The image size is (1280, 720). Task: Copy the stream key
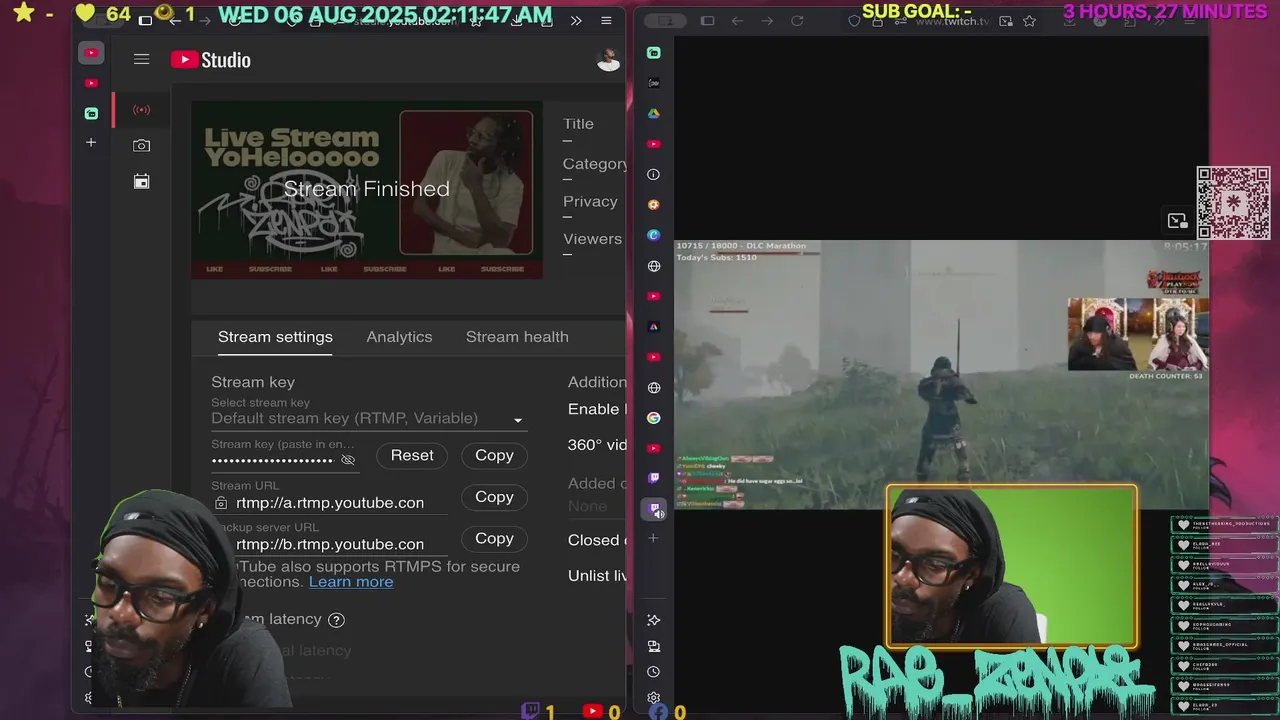point(494,455)
